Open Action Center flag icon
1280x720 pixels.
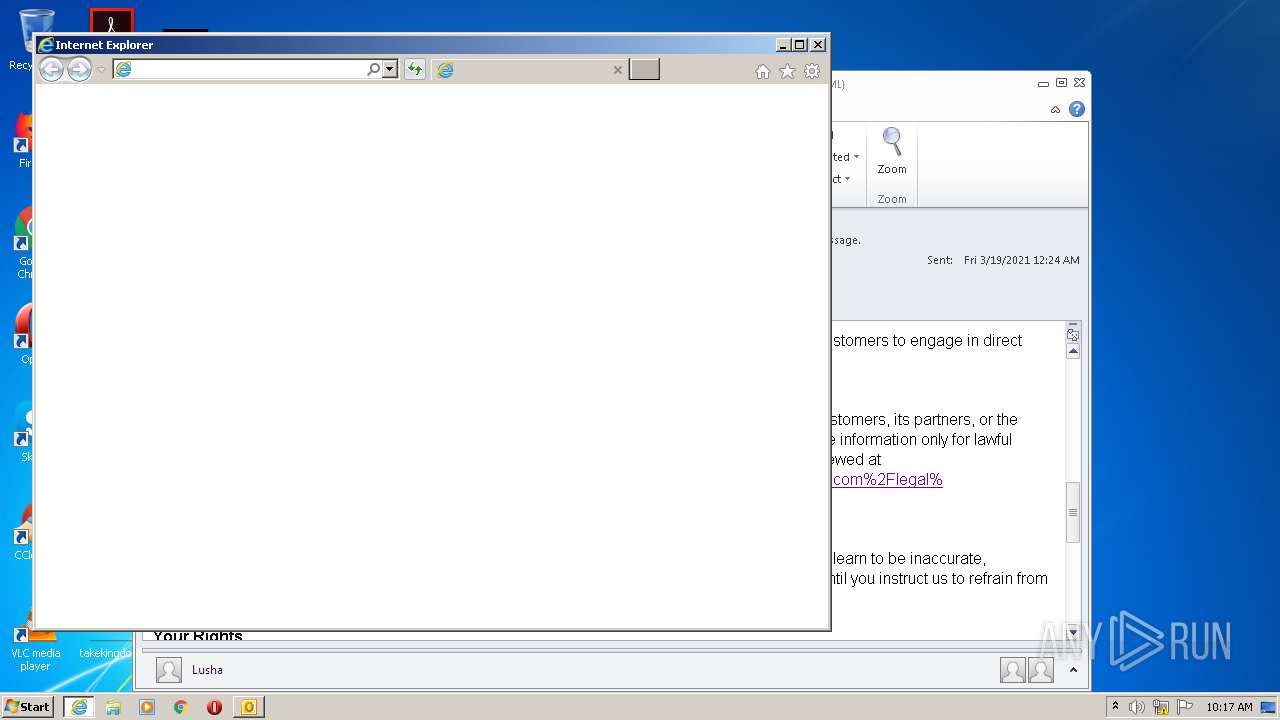pyautogui.click(x=1185, y=707)
